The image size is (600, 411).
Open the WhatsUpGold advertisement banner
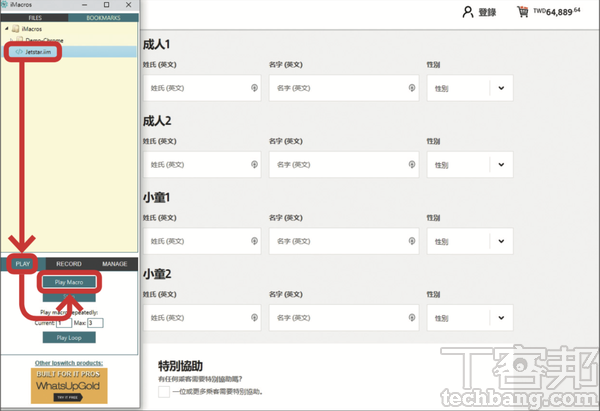point(69,386)
